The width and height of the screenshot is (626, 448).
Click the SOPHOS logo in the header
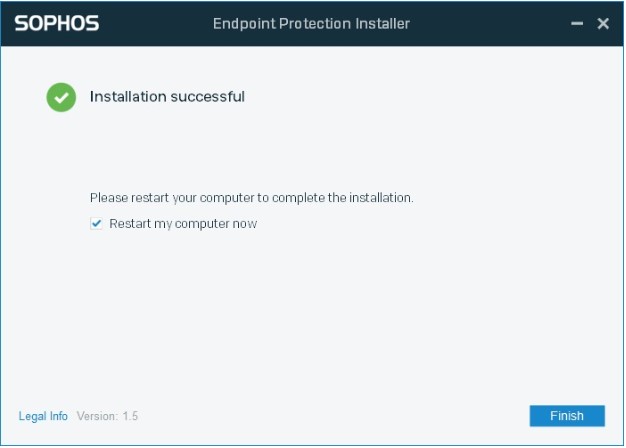[x=57, y=23]
